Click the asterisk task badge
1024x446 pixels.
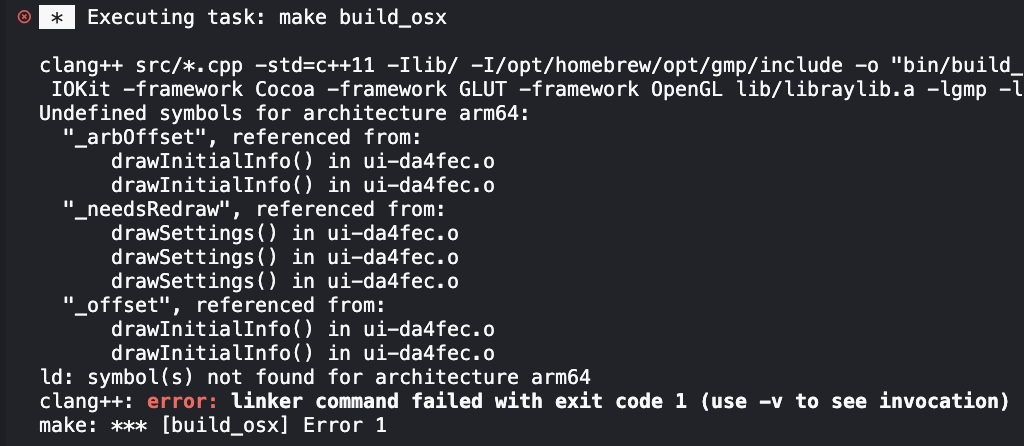click(x=57, y=18)
